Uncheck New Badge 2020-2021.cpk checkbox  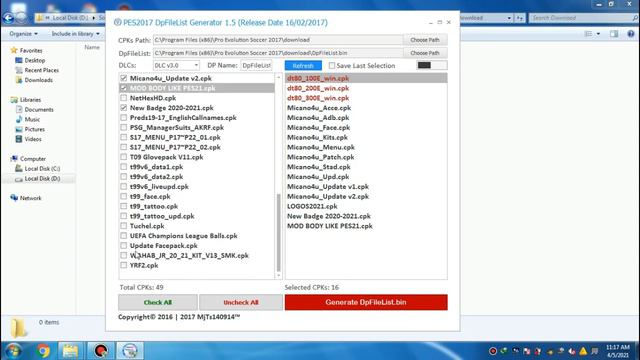[124, 108]
